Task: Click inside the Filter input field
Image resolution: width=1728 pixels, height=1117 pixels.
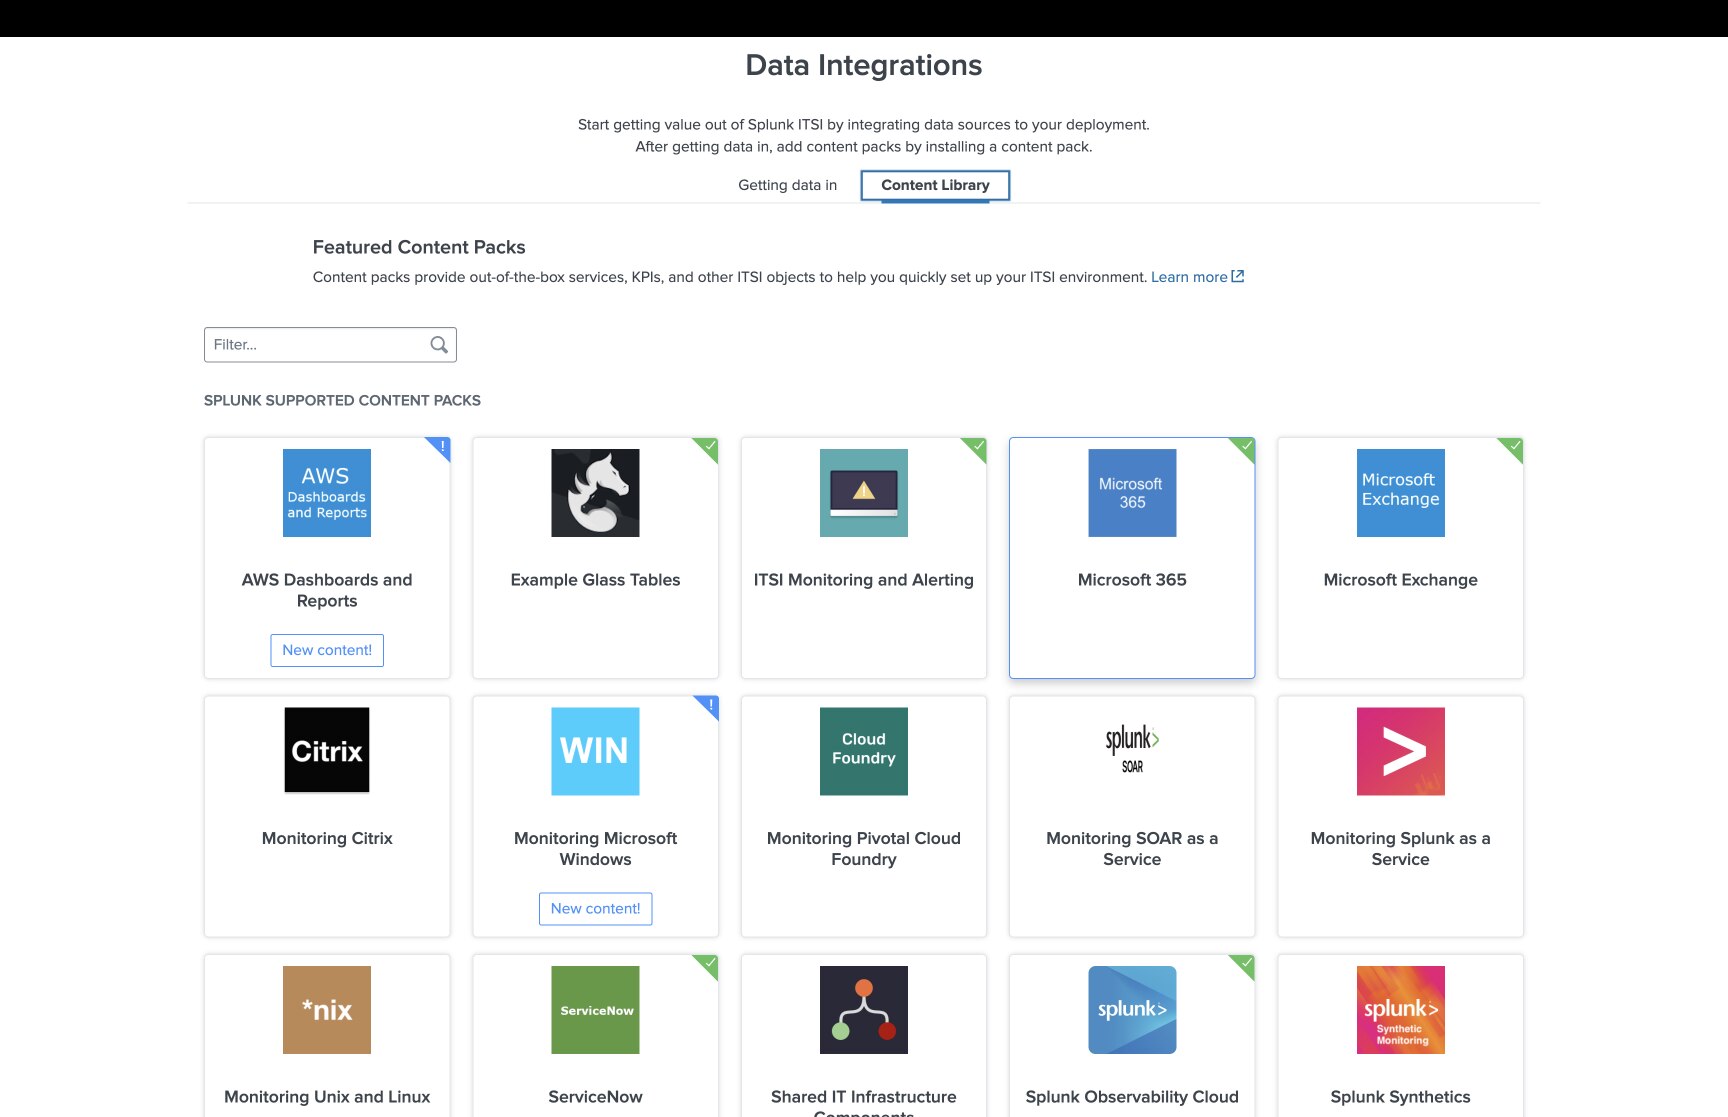Action: (310, 344)
